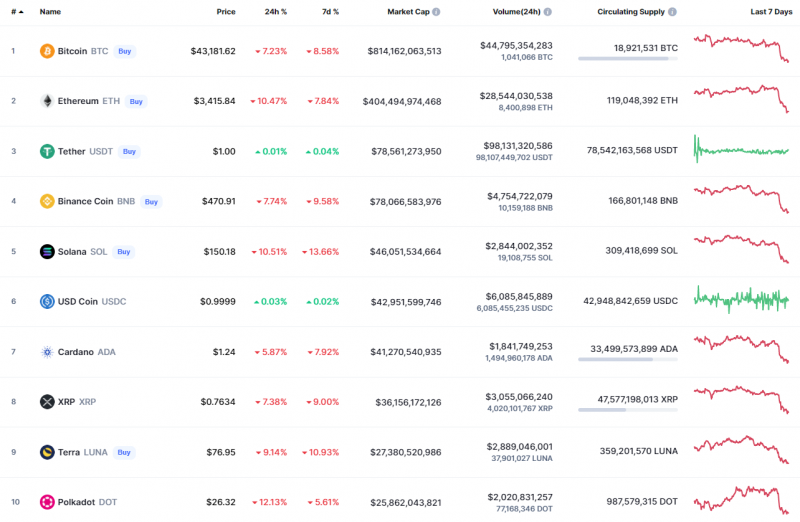Open the USD Coin name link

(x=78, y=302)
